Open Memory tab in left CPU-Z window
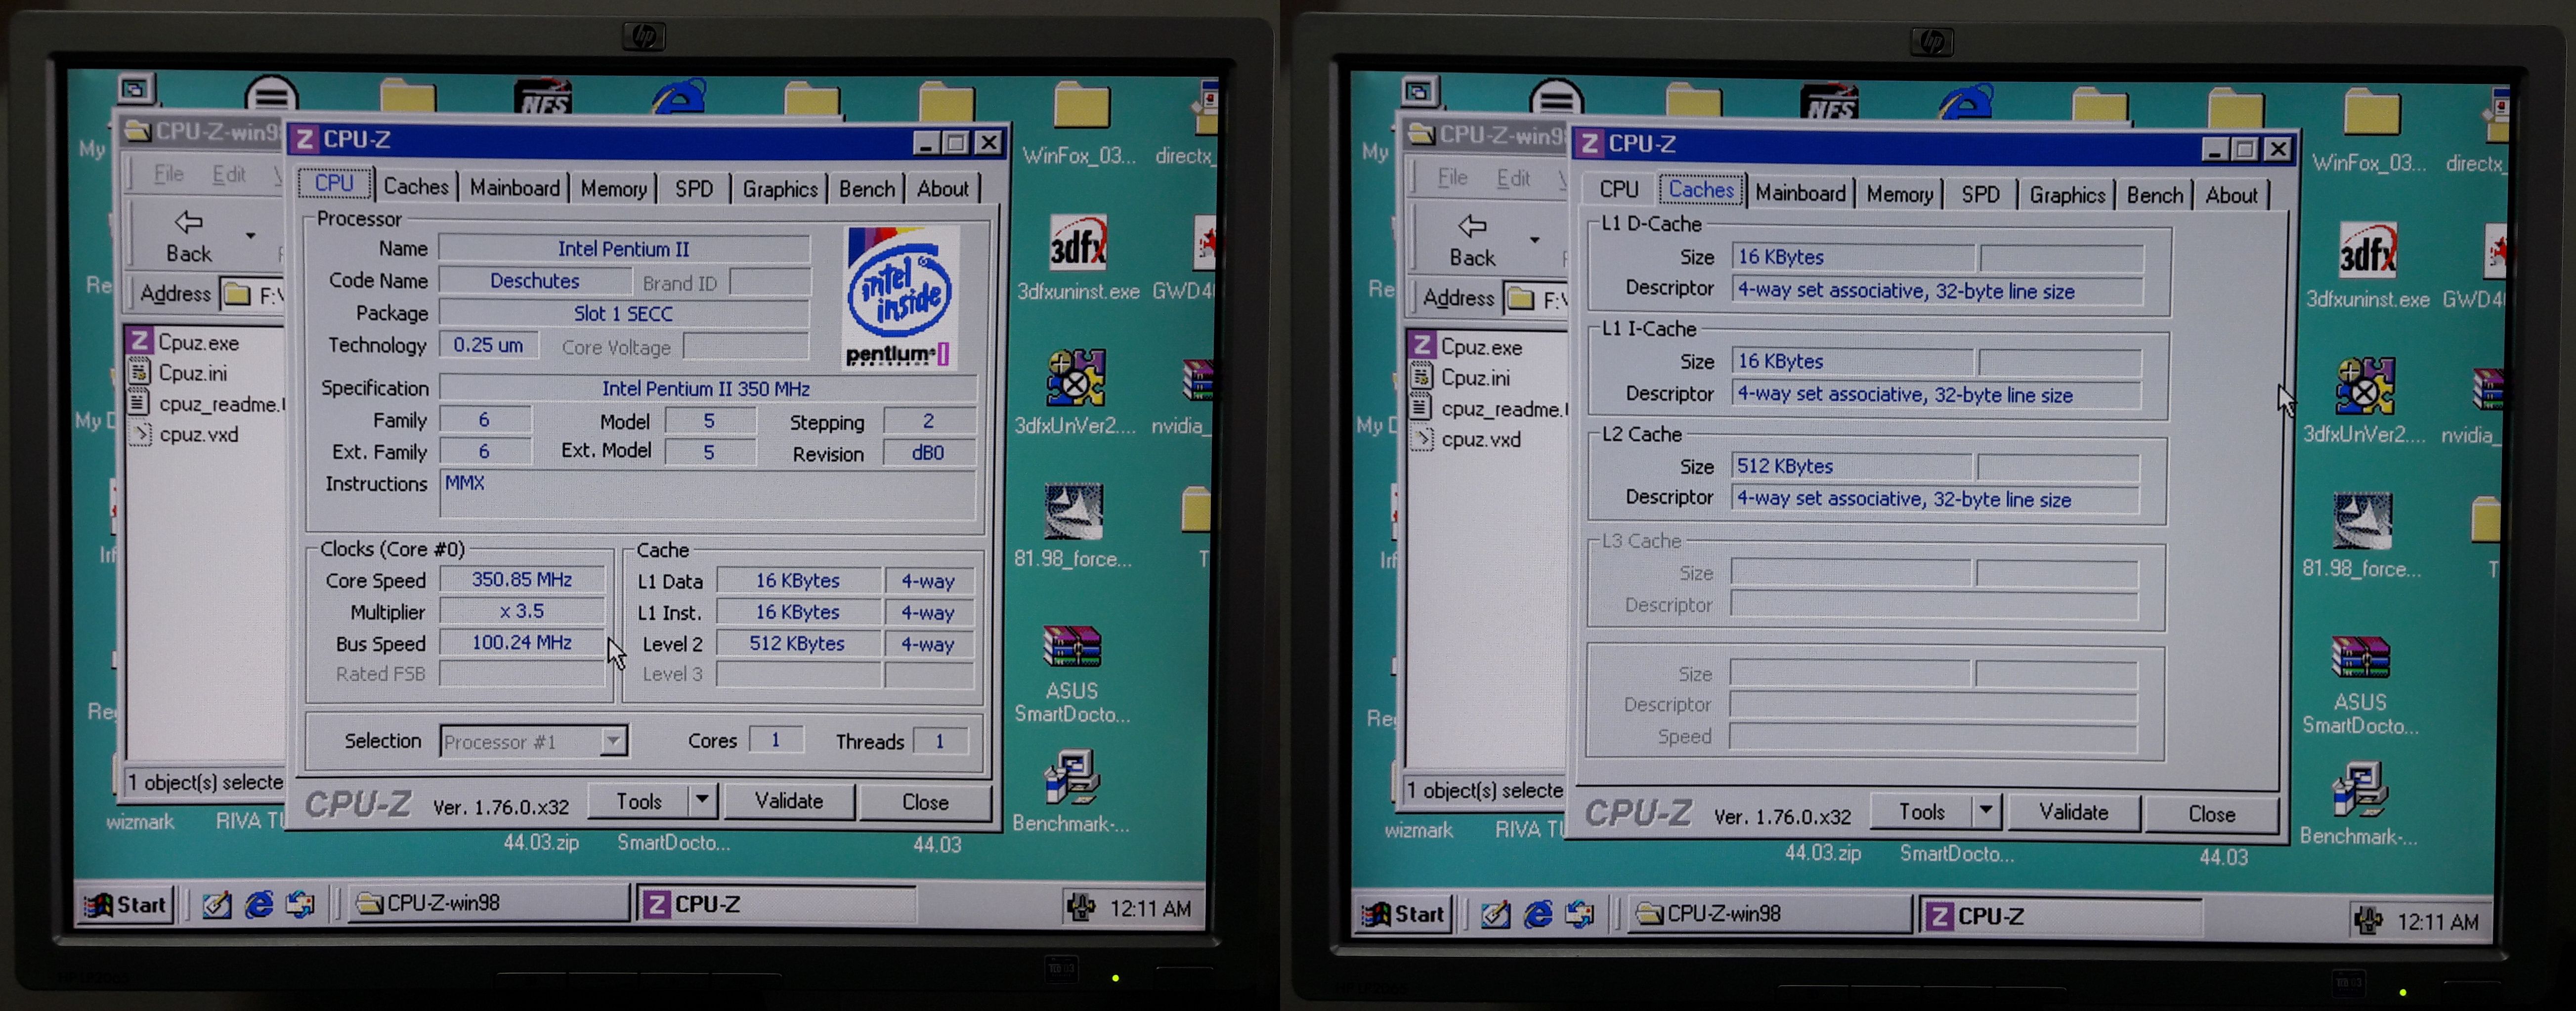This screenshot has height=1011, width=2576. 613,188
